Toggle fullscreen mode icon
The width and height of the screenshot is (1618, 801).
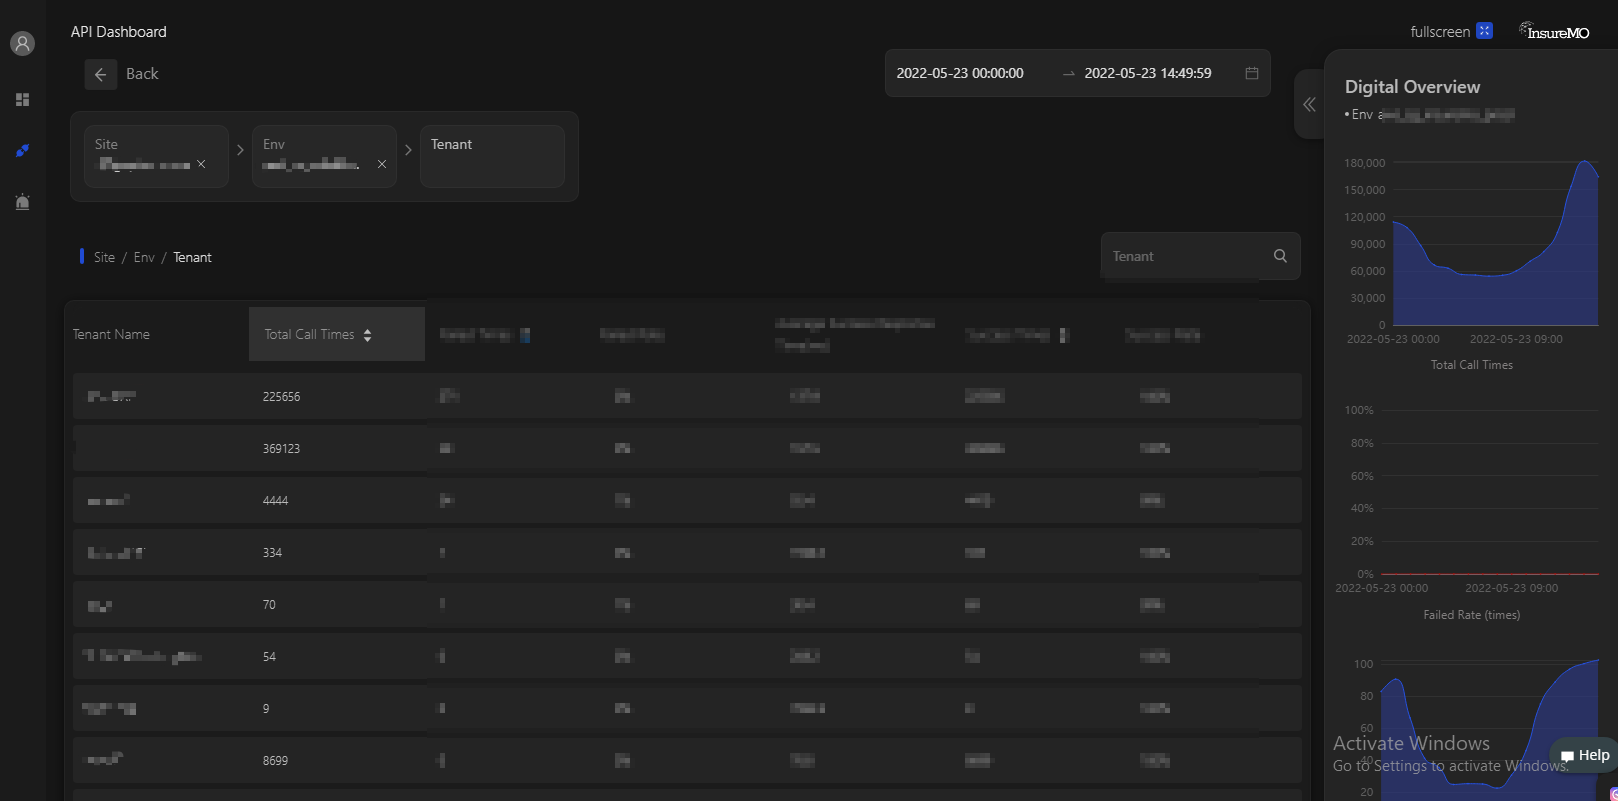(1484, 31)
